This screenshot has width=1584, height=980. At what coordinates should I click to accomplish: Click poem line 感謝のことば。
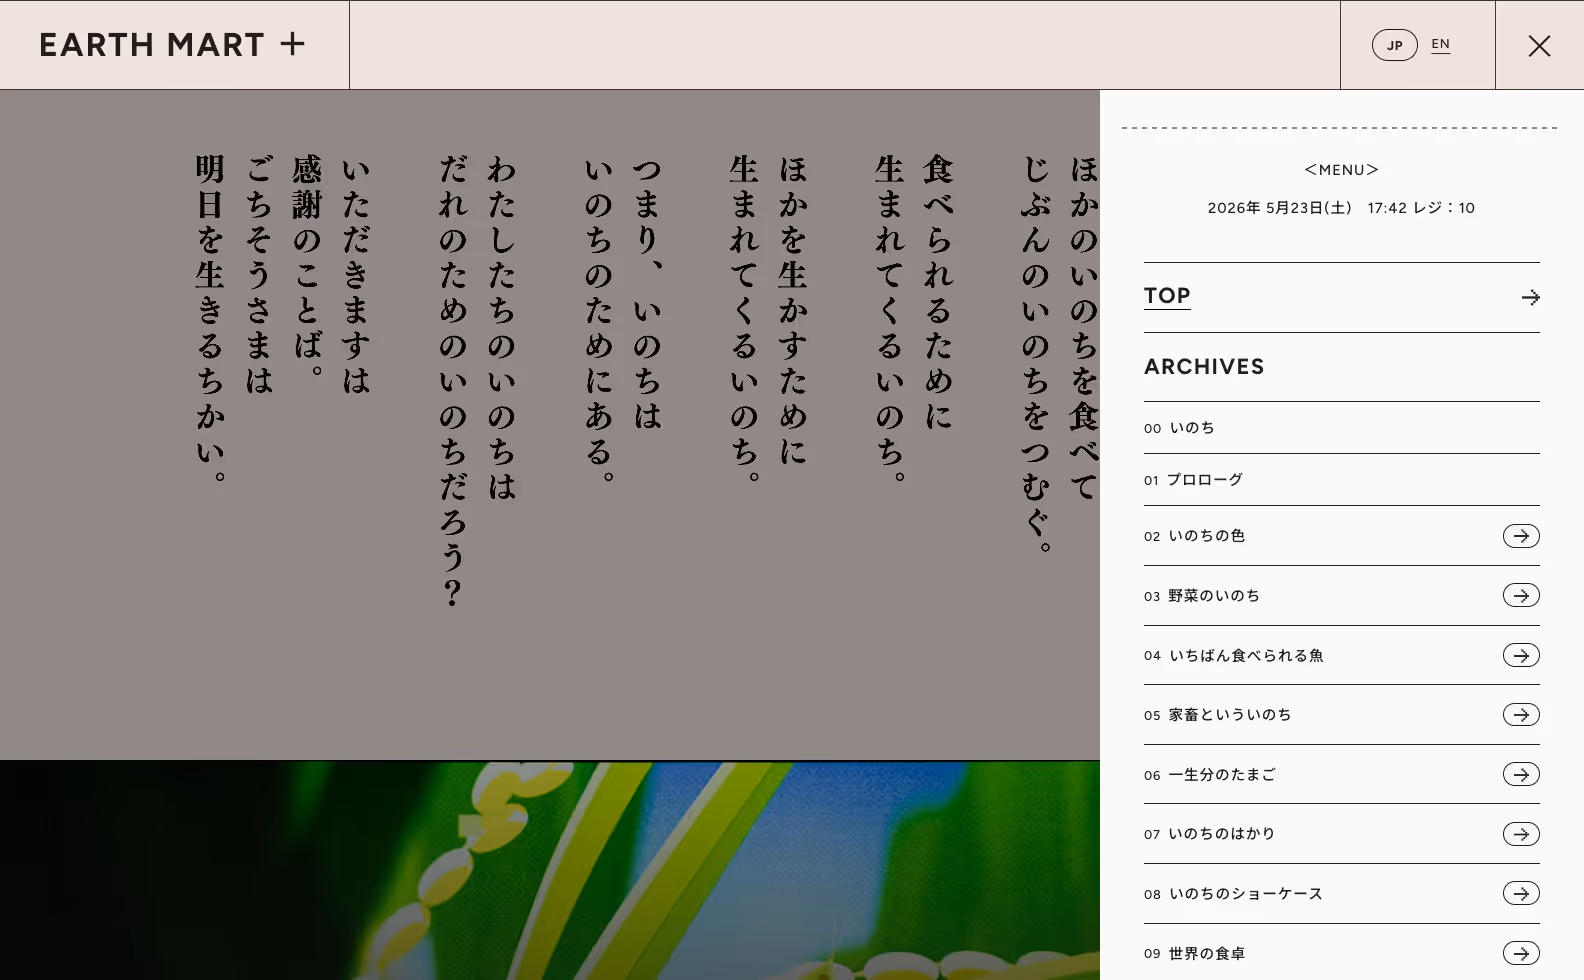(x=307, y=266)
